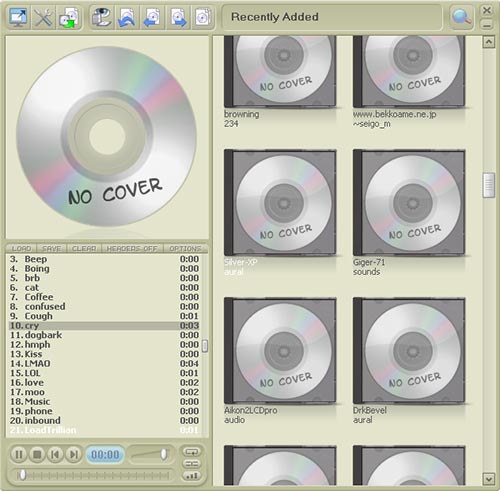500x491 pixels.
Task: Pause playback with the pause button
Action: 19,455
